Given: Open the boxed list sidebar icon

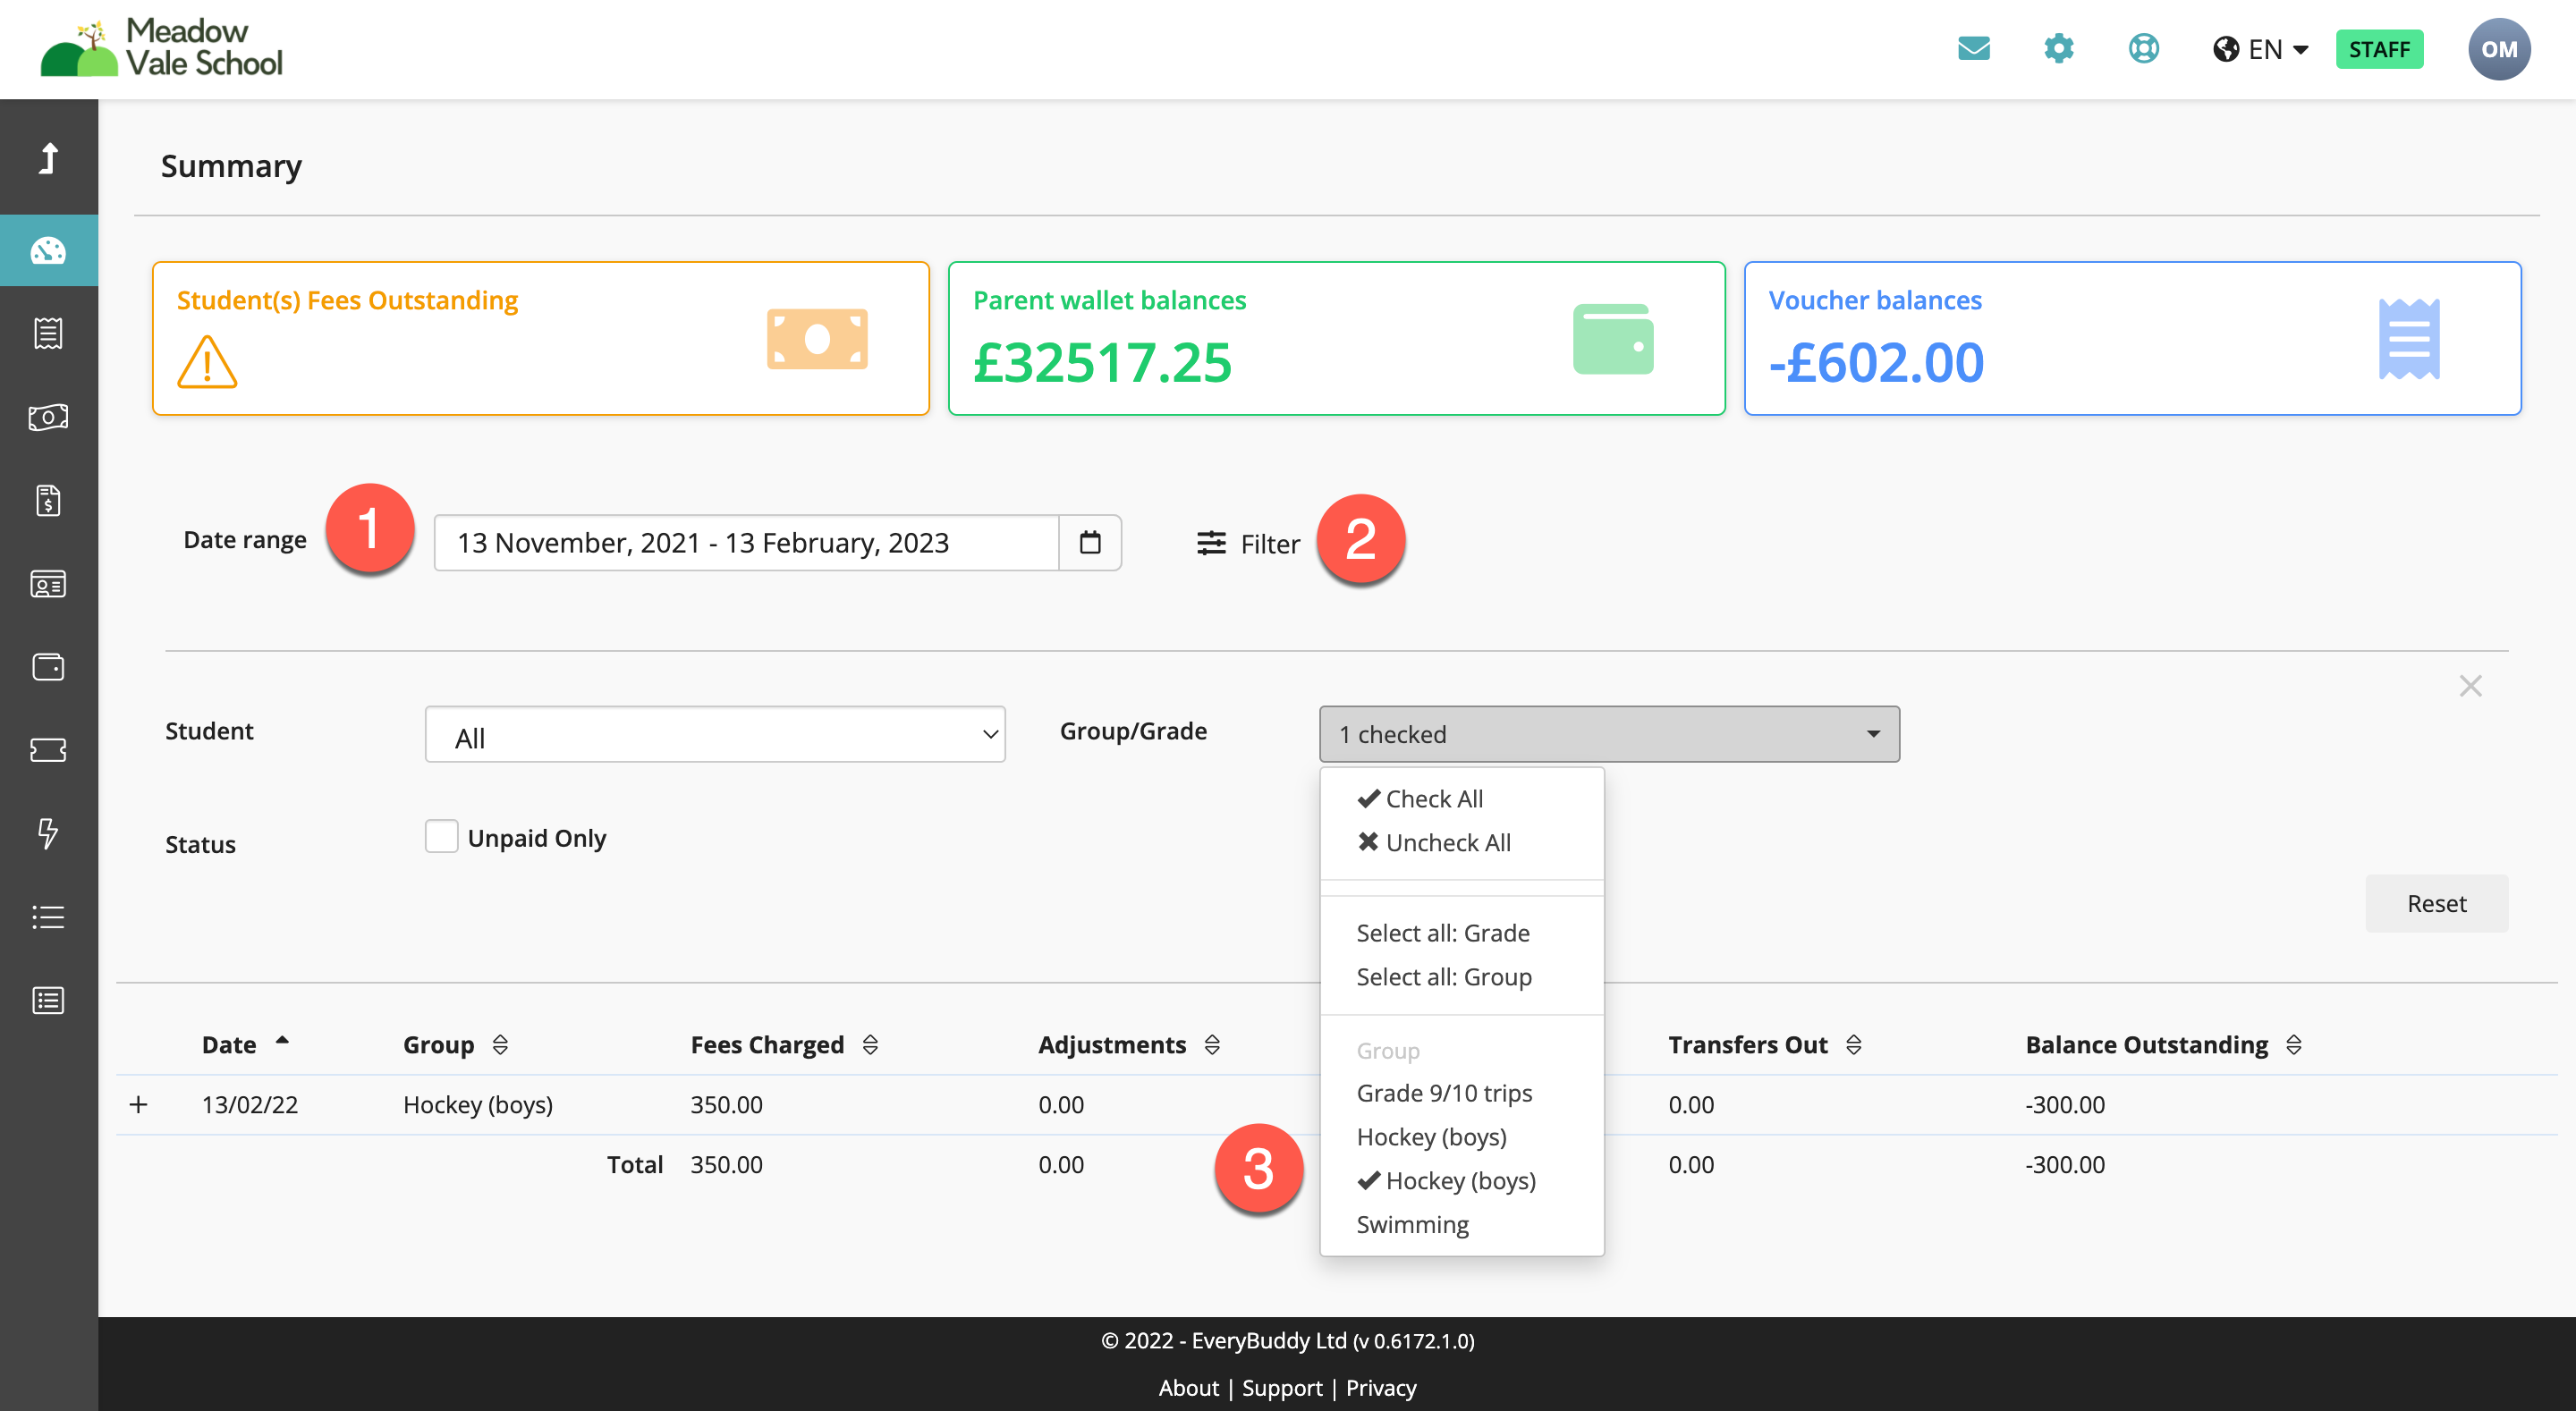Looking at the screenshot, I should click(x=48, y=1000).
